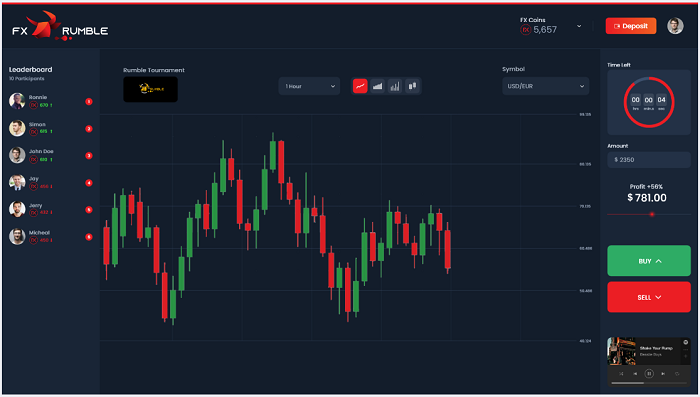The image size is (700, 397).
Task: Toggle shuffle in the music player
Action: click(x=621, y=374)
